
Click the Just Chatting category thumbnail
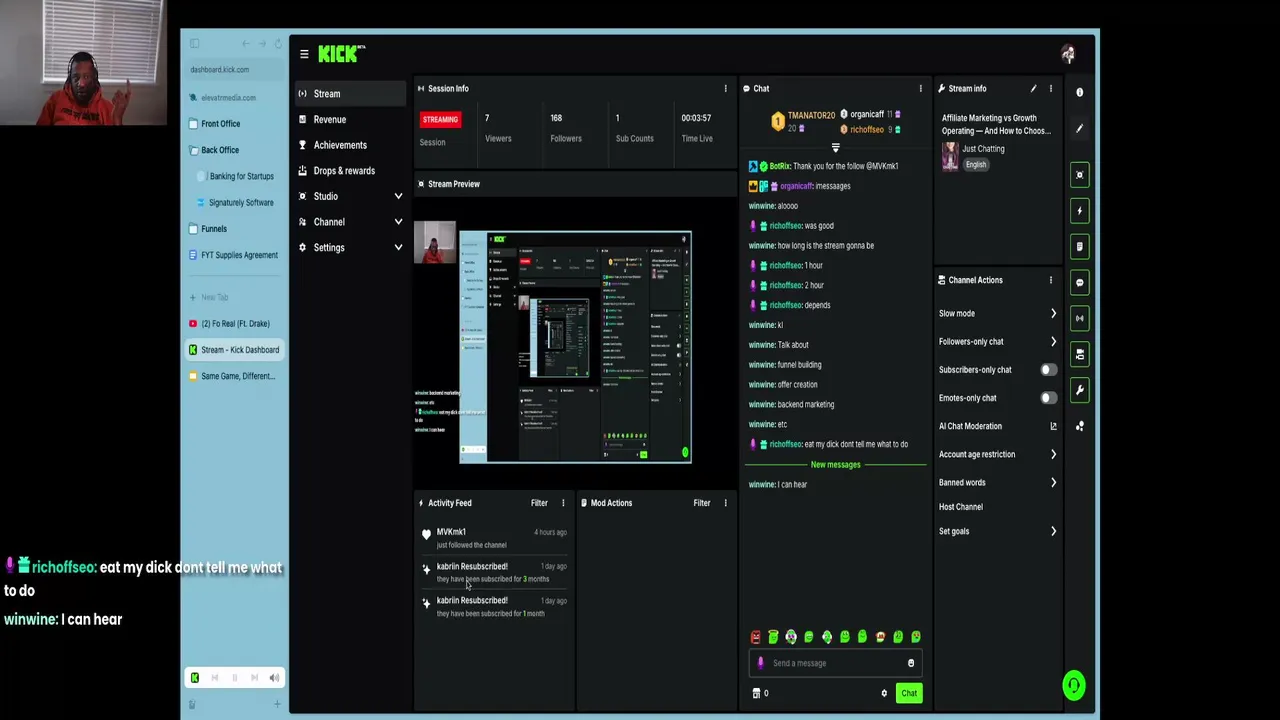pos(950,156)
